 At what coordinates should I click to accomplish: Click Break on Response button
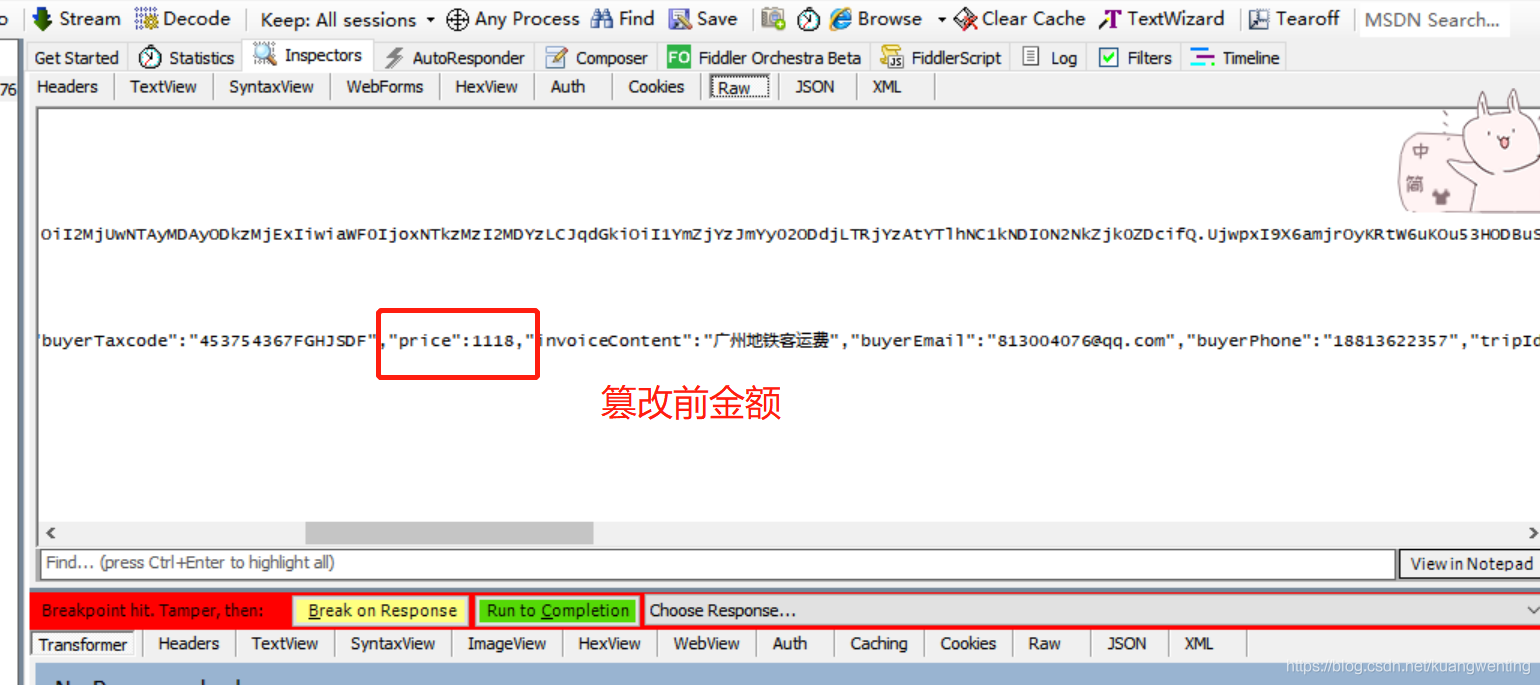[x=382, y=610]
